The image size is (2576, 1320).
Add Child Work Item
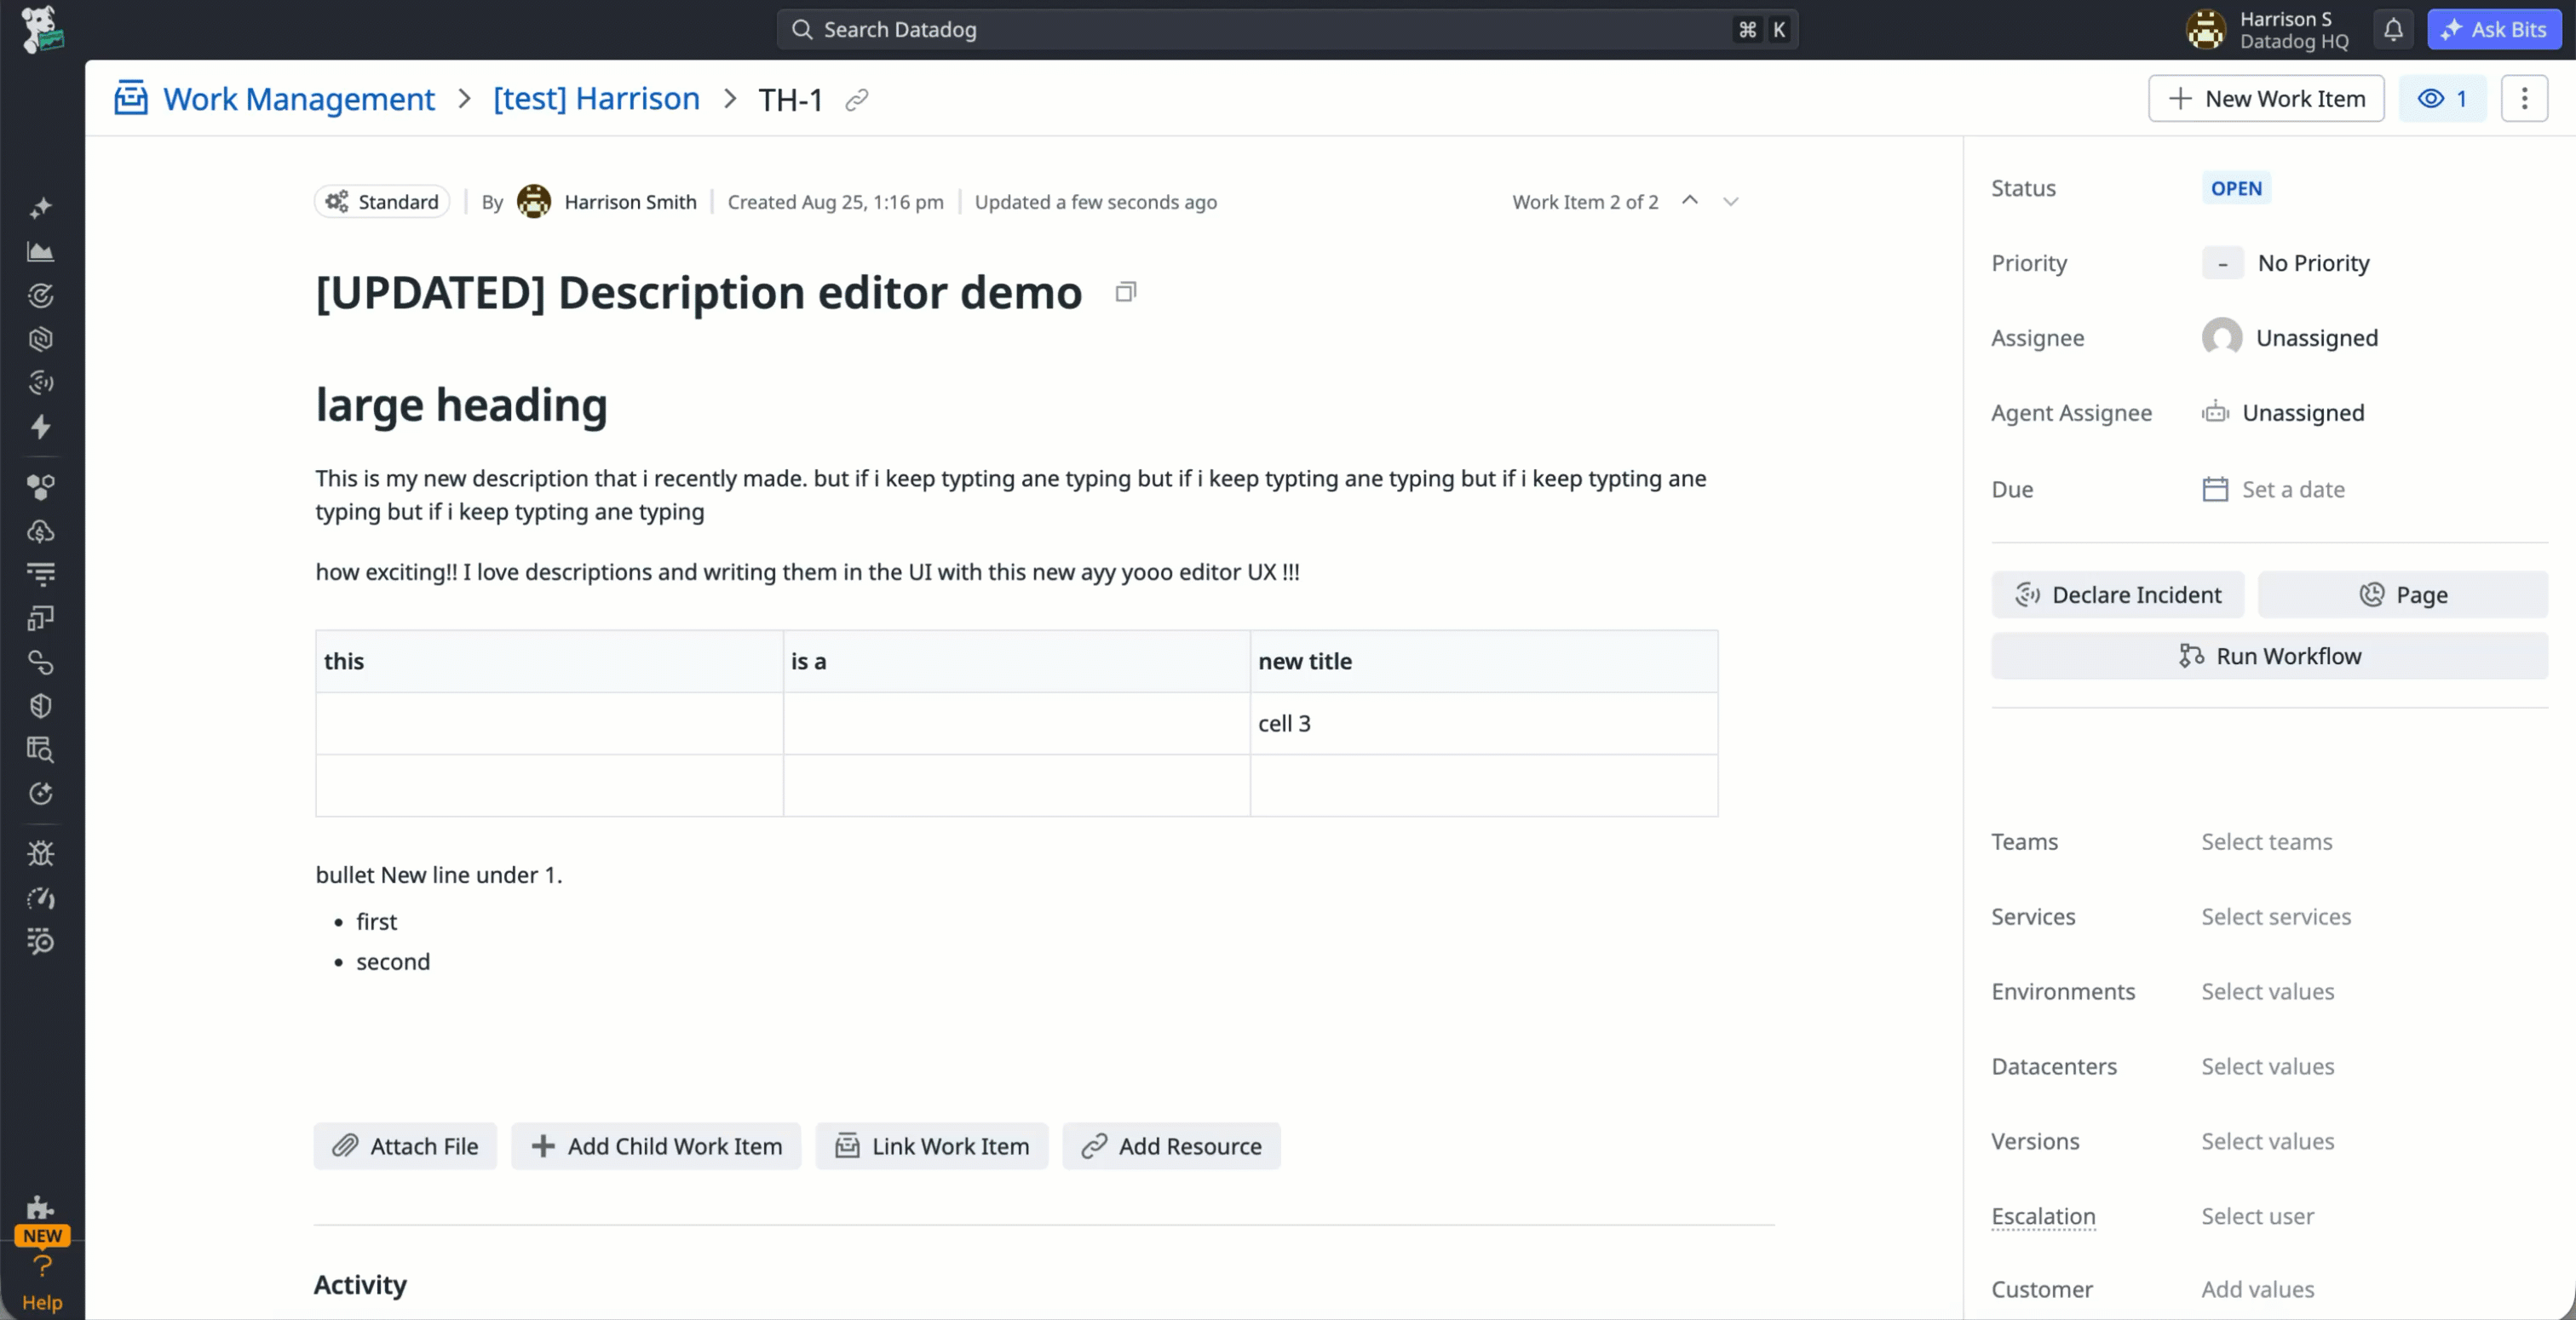656,1146
